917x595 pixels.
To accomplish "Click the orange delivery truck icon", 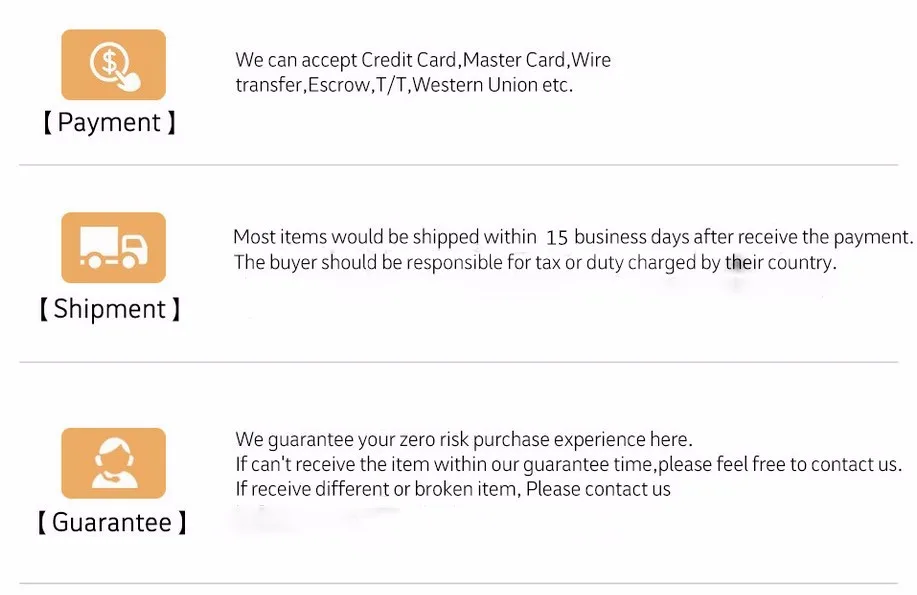I will click(113, 247).
